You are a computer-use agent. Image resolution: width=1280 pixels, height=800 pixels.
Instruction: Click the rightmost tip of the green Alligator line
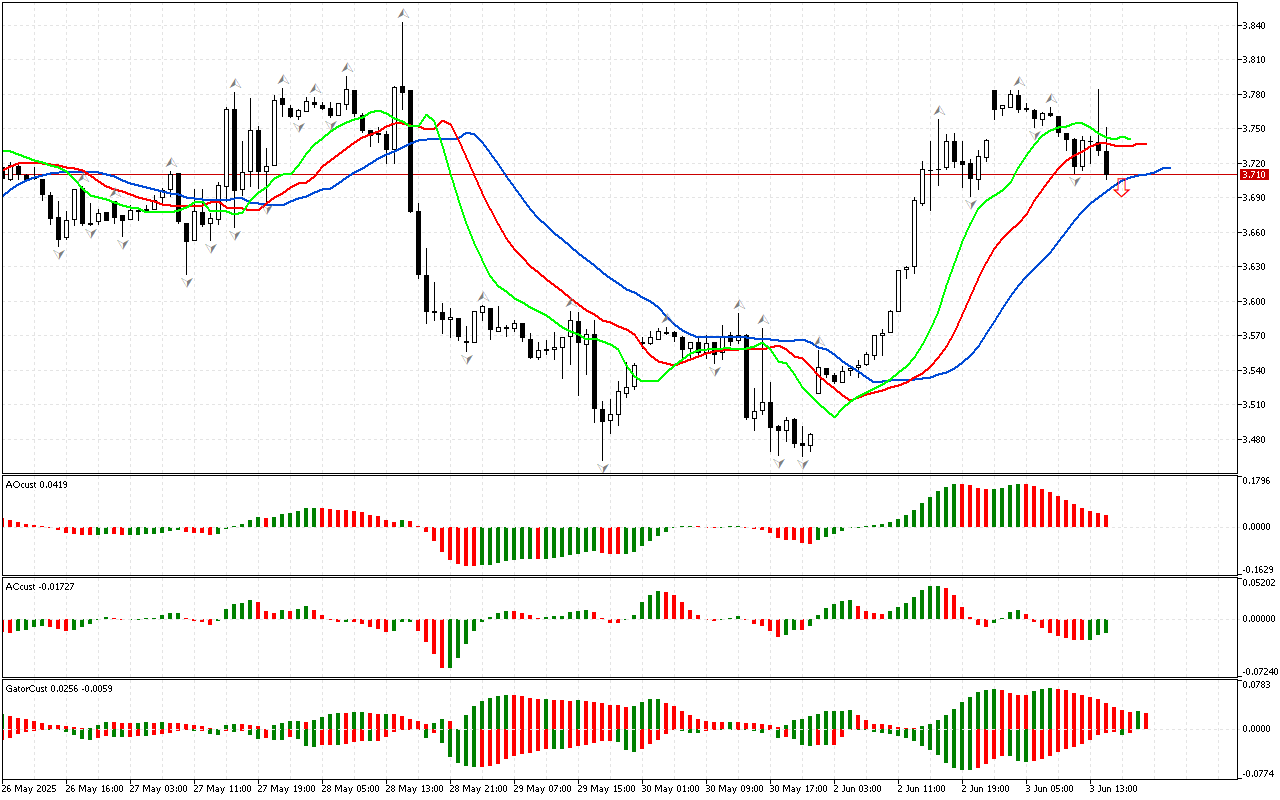tap(1131, 139)
